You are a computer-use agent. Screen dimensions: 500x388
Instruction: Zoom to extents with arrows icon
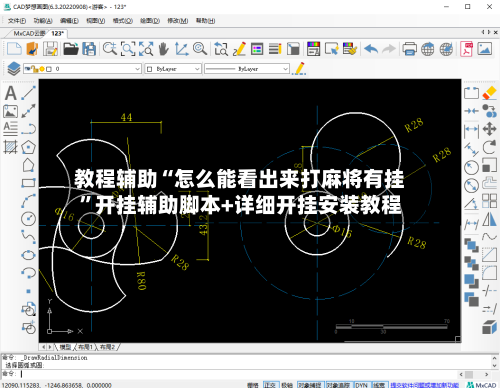click(x=146, y=49)
